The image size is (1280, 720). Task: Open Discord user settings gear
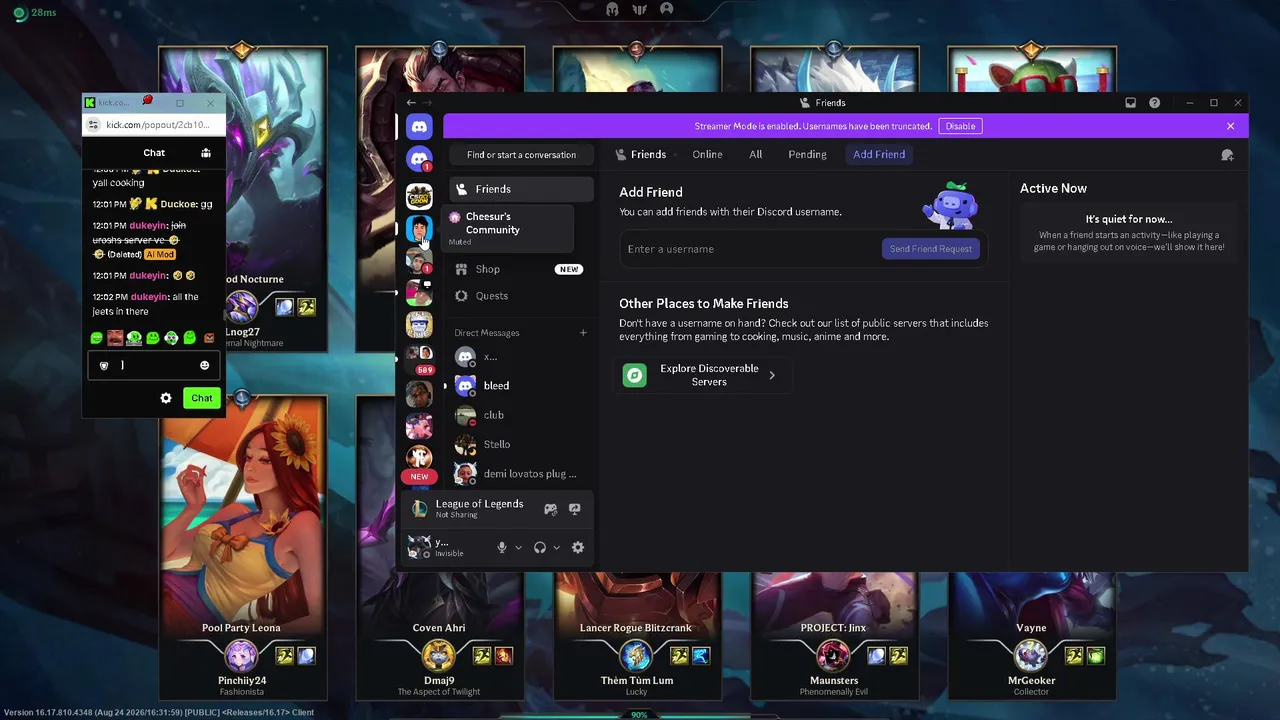pos(577,547)
